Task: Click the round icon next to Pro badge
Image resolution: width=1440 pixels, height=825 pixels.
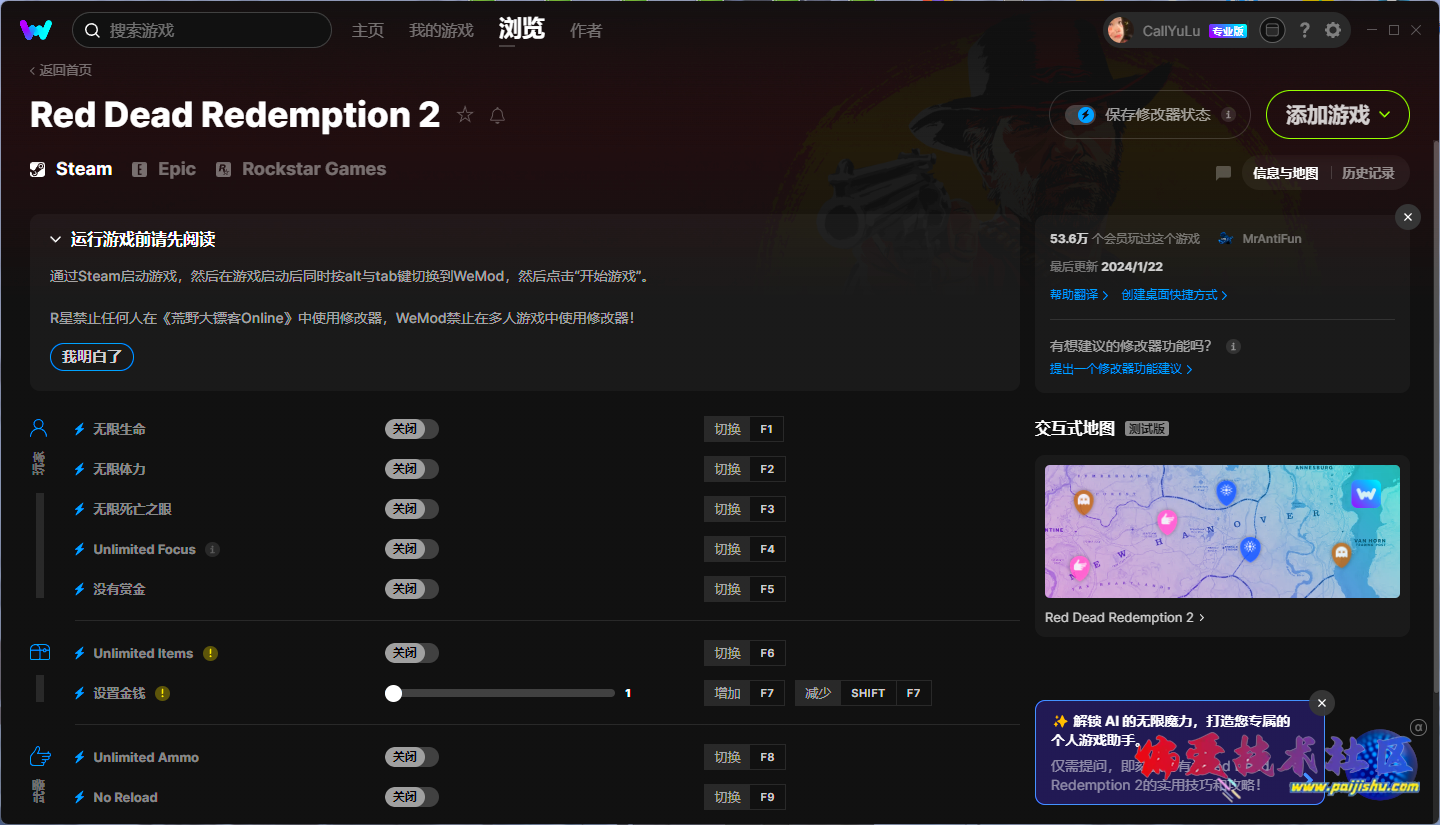Action: tap(1271, 30)
